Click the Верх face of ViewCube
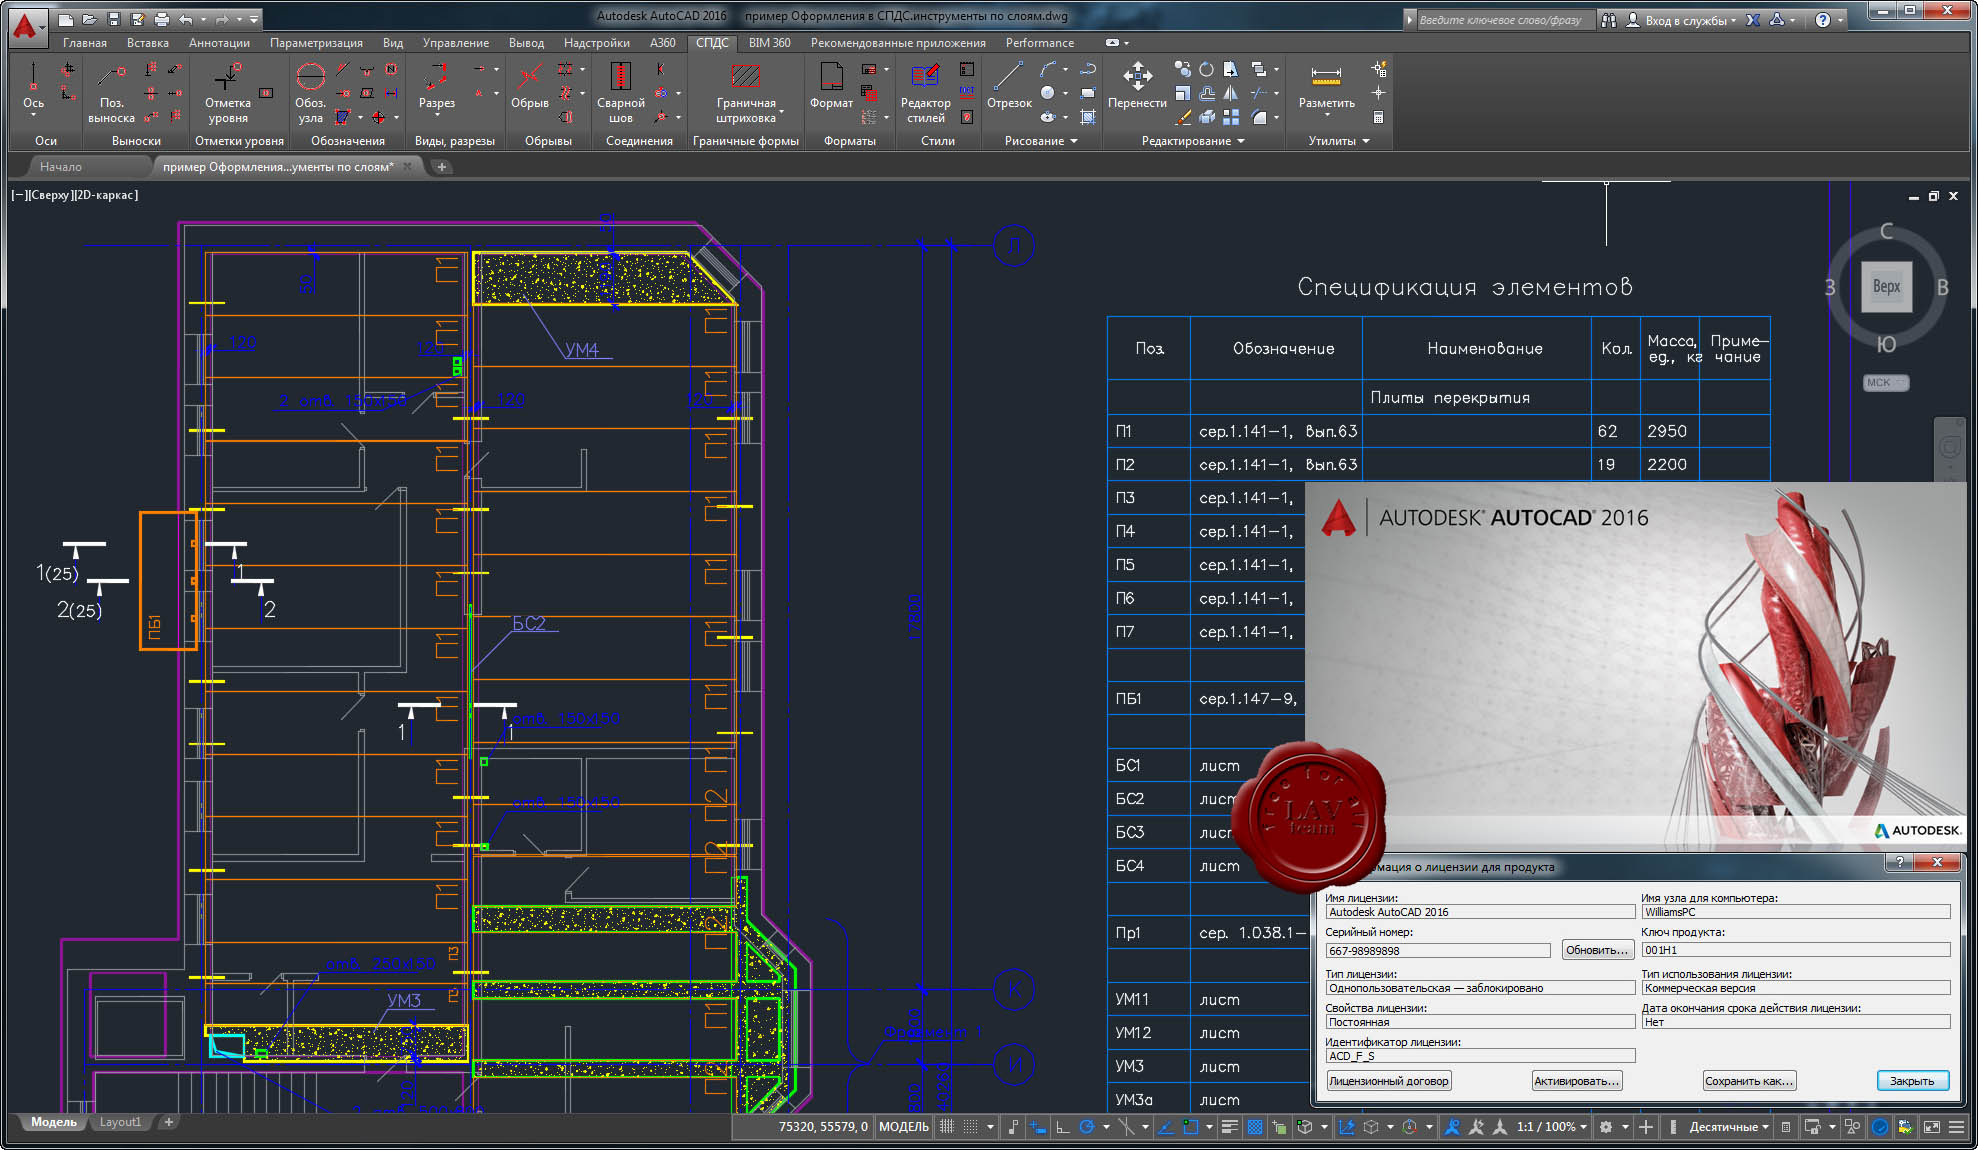The image size is (1978, 1150). click(x=1886, y=286)
